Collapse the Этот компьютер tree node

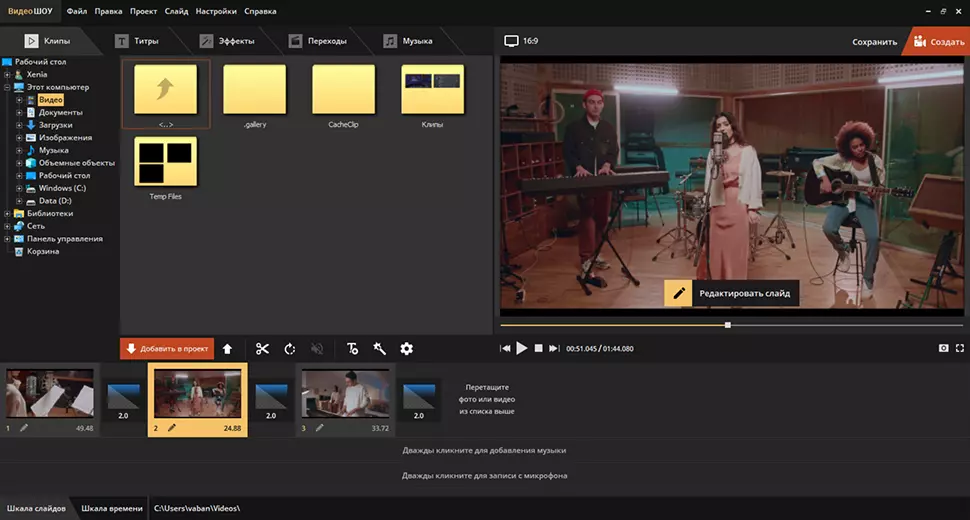click(7, 88)
